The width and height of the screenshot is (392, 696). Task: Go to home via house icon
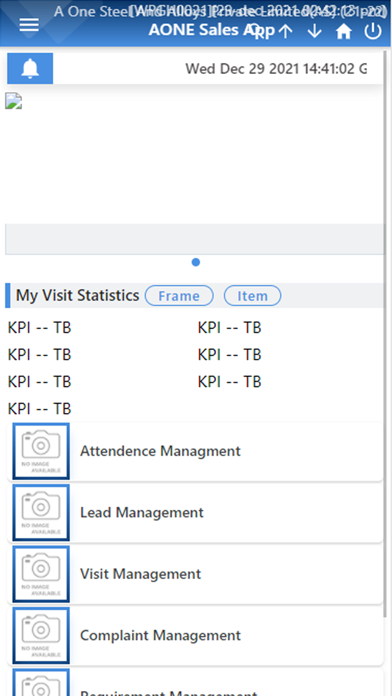coord(344,32)
